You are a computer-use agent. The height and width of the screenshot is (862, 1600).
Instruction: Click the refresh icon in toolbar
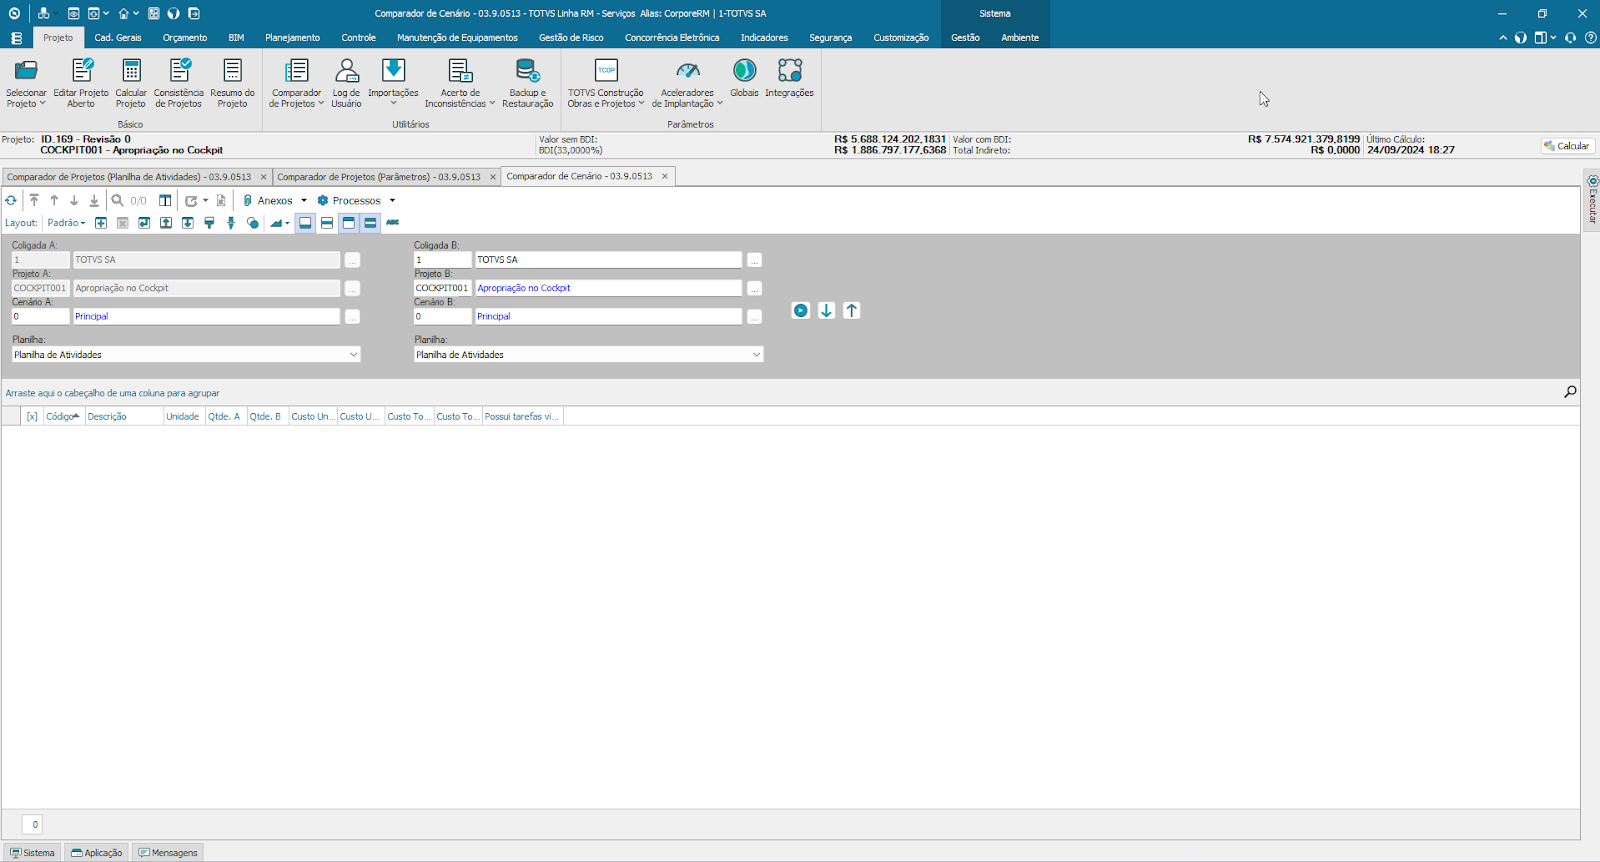(x=11, y=200)
